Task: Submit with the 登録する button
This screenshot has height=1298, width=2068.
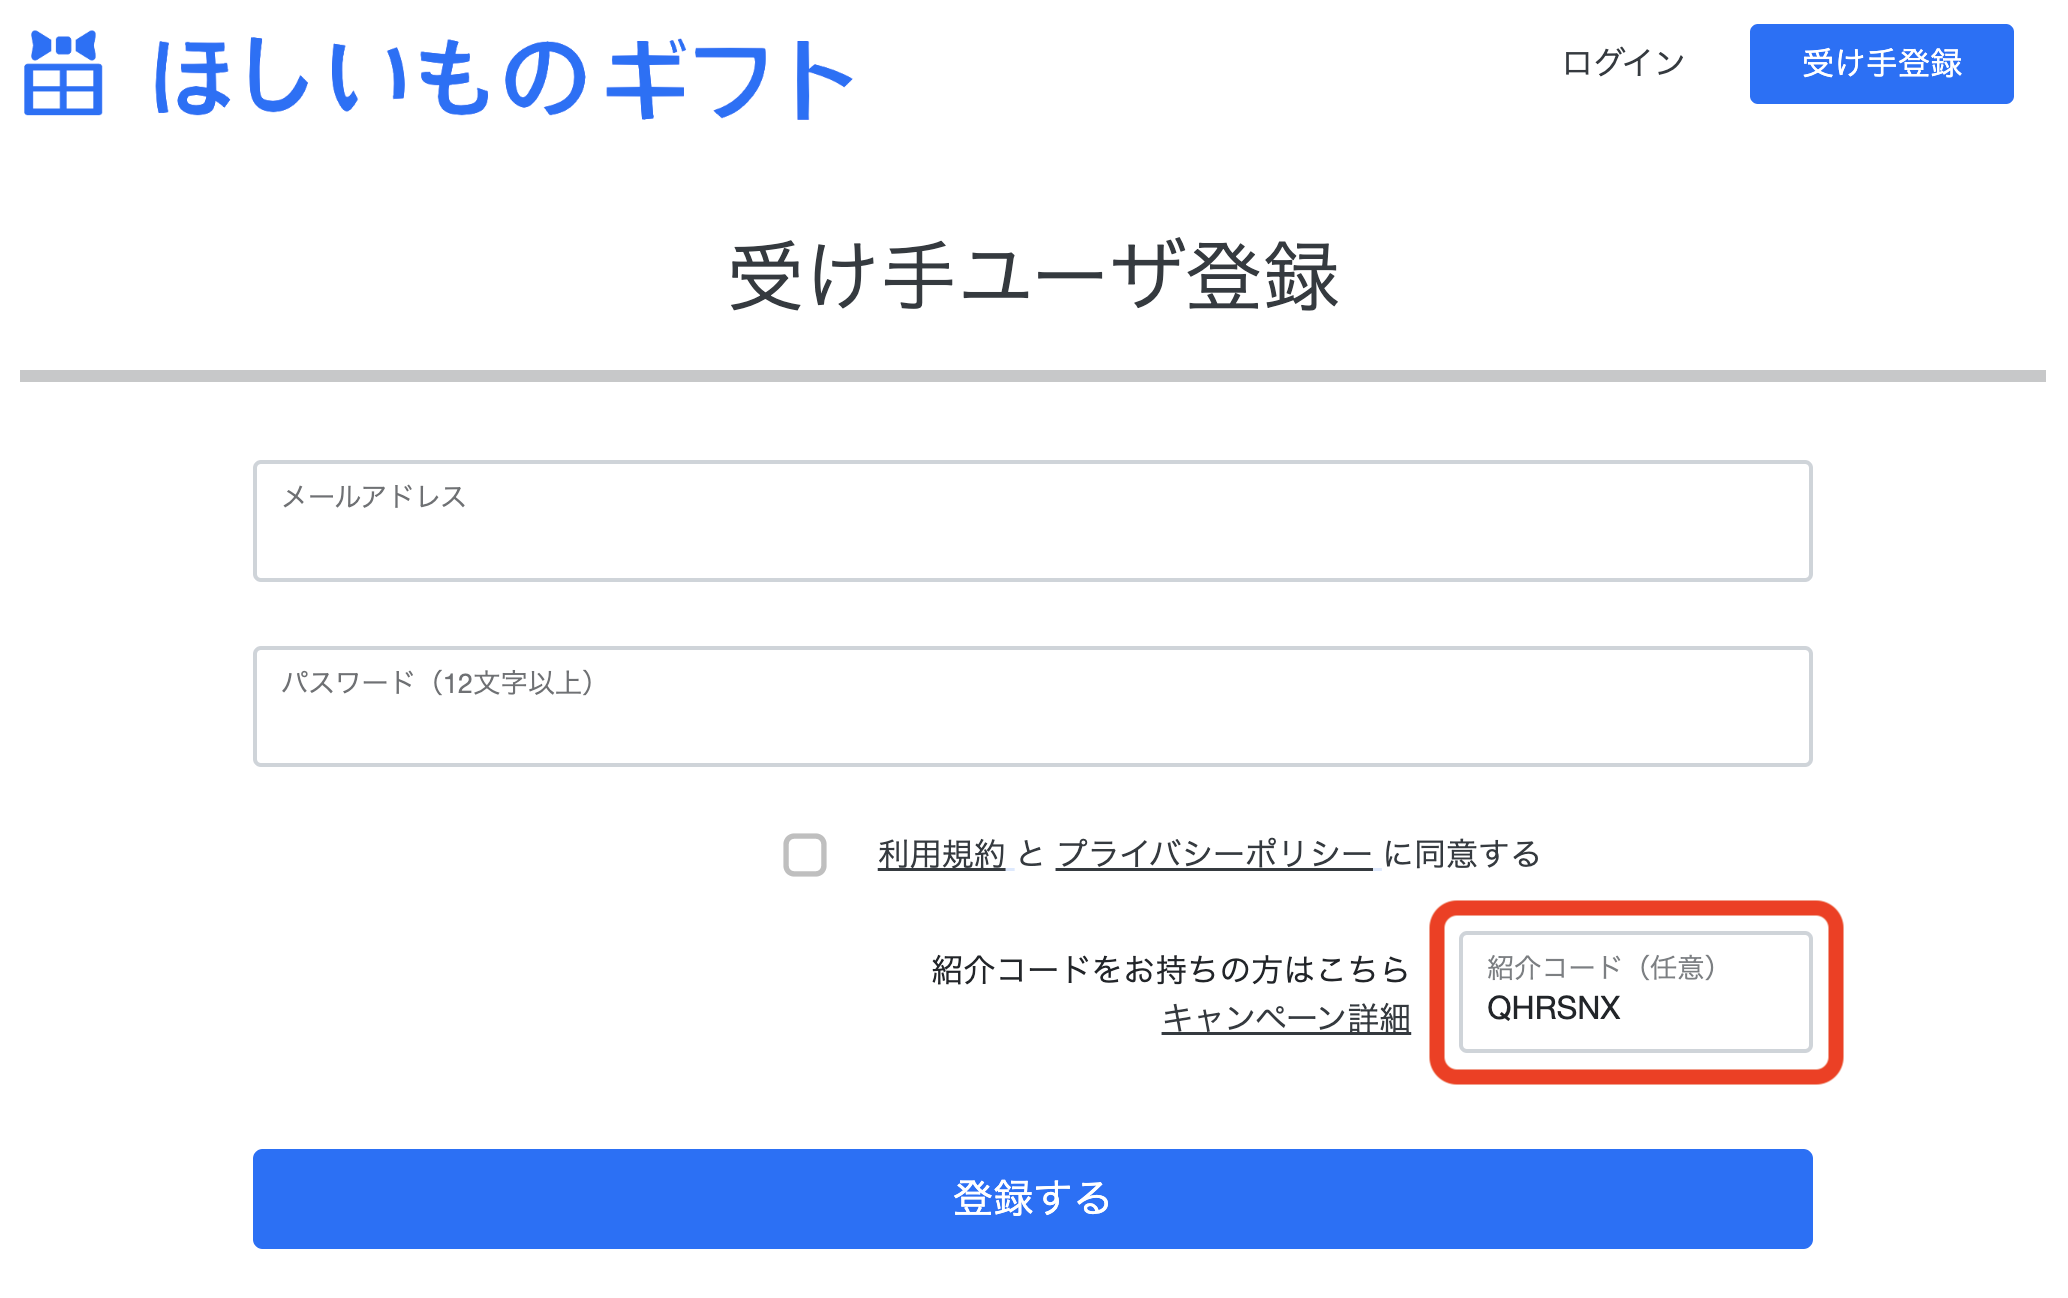Action: point(1032,1198)
